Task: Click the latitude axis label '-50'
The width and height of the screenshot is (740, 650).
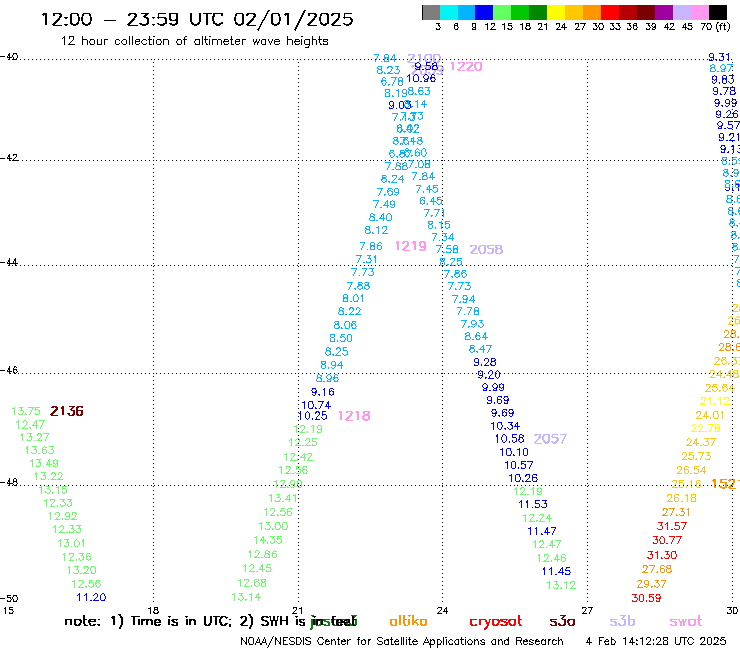Action: pos(9,599)
